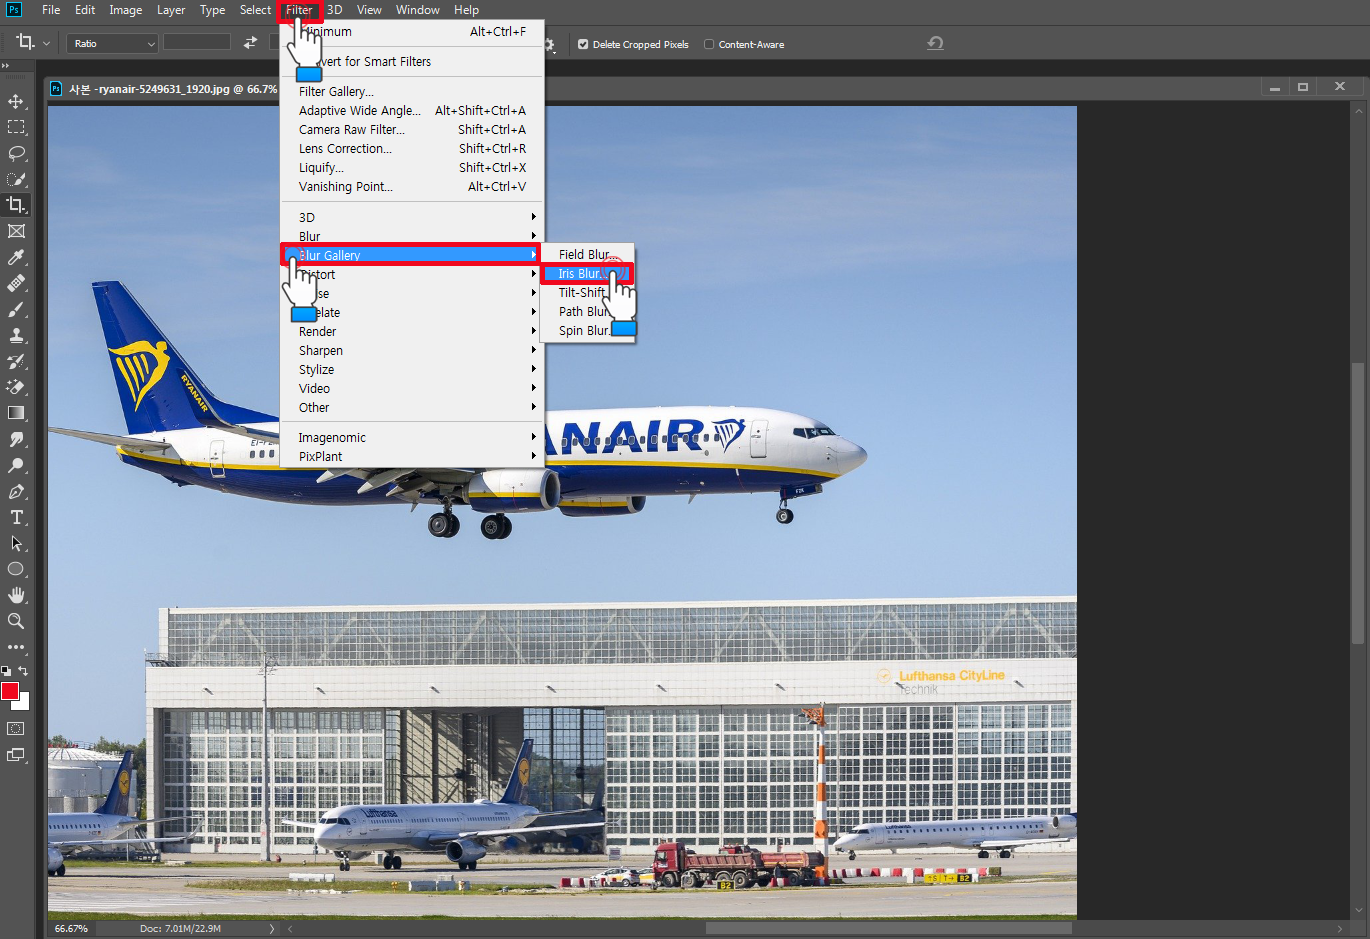Select the Clone Stamp tool
Image resolution: width=1370 pixels, height=939 pixels.
click(16, 335)
